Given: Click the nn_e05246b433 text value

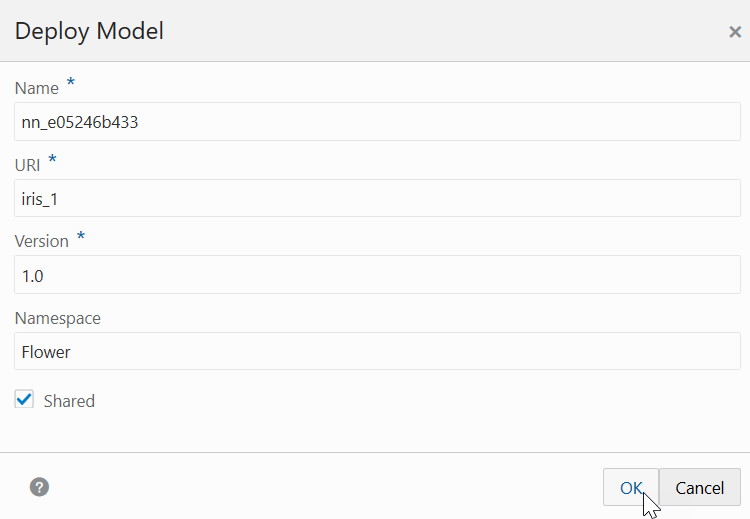Looking at the screenshot, I should [80, 122].
